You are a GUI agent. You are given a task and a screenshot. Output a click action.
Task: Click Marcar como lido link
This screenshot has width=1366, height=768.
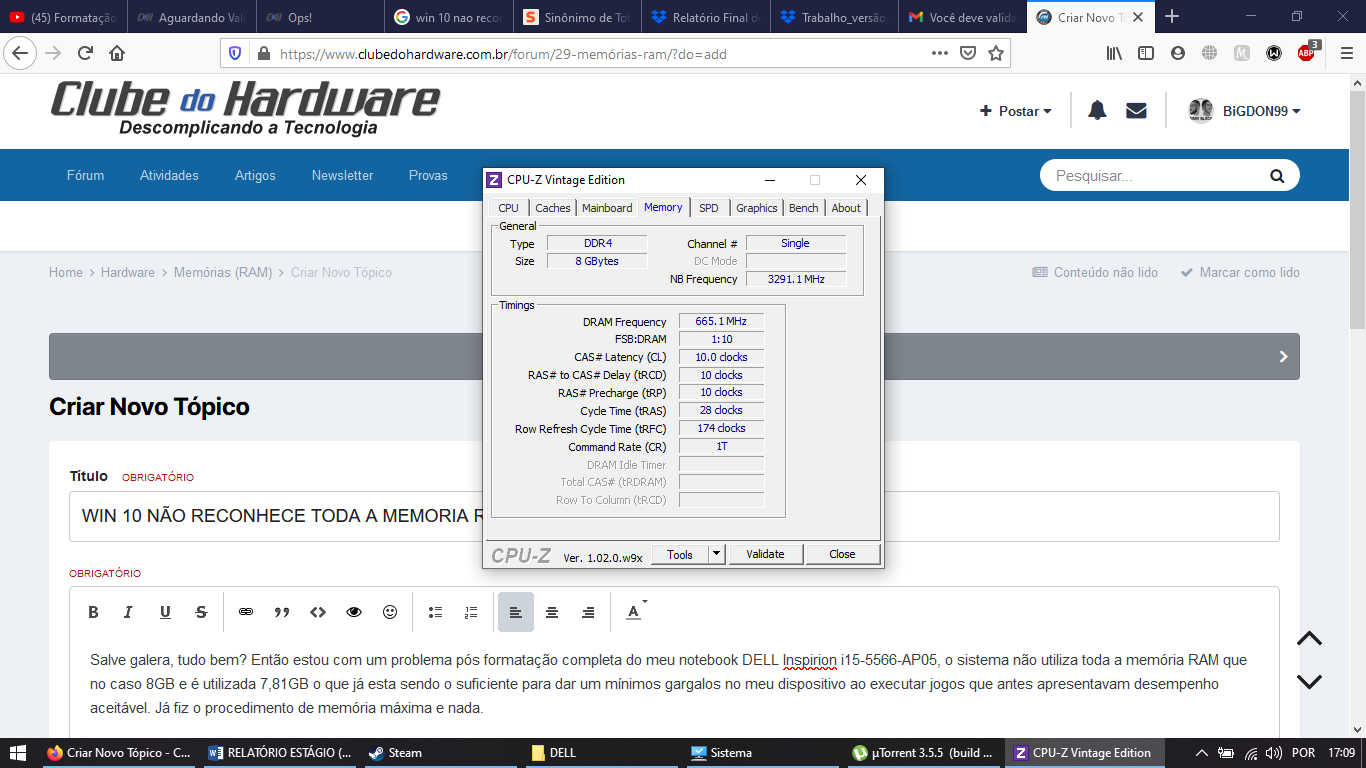[x=1240, y=272]
